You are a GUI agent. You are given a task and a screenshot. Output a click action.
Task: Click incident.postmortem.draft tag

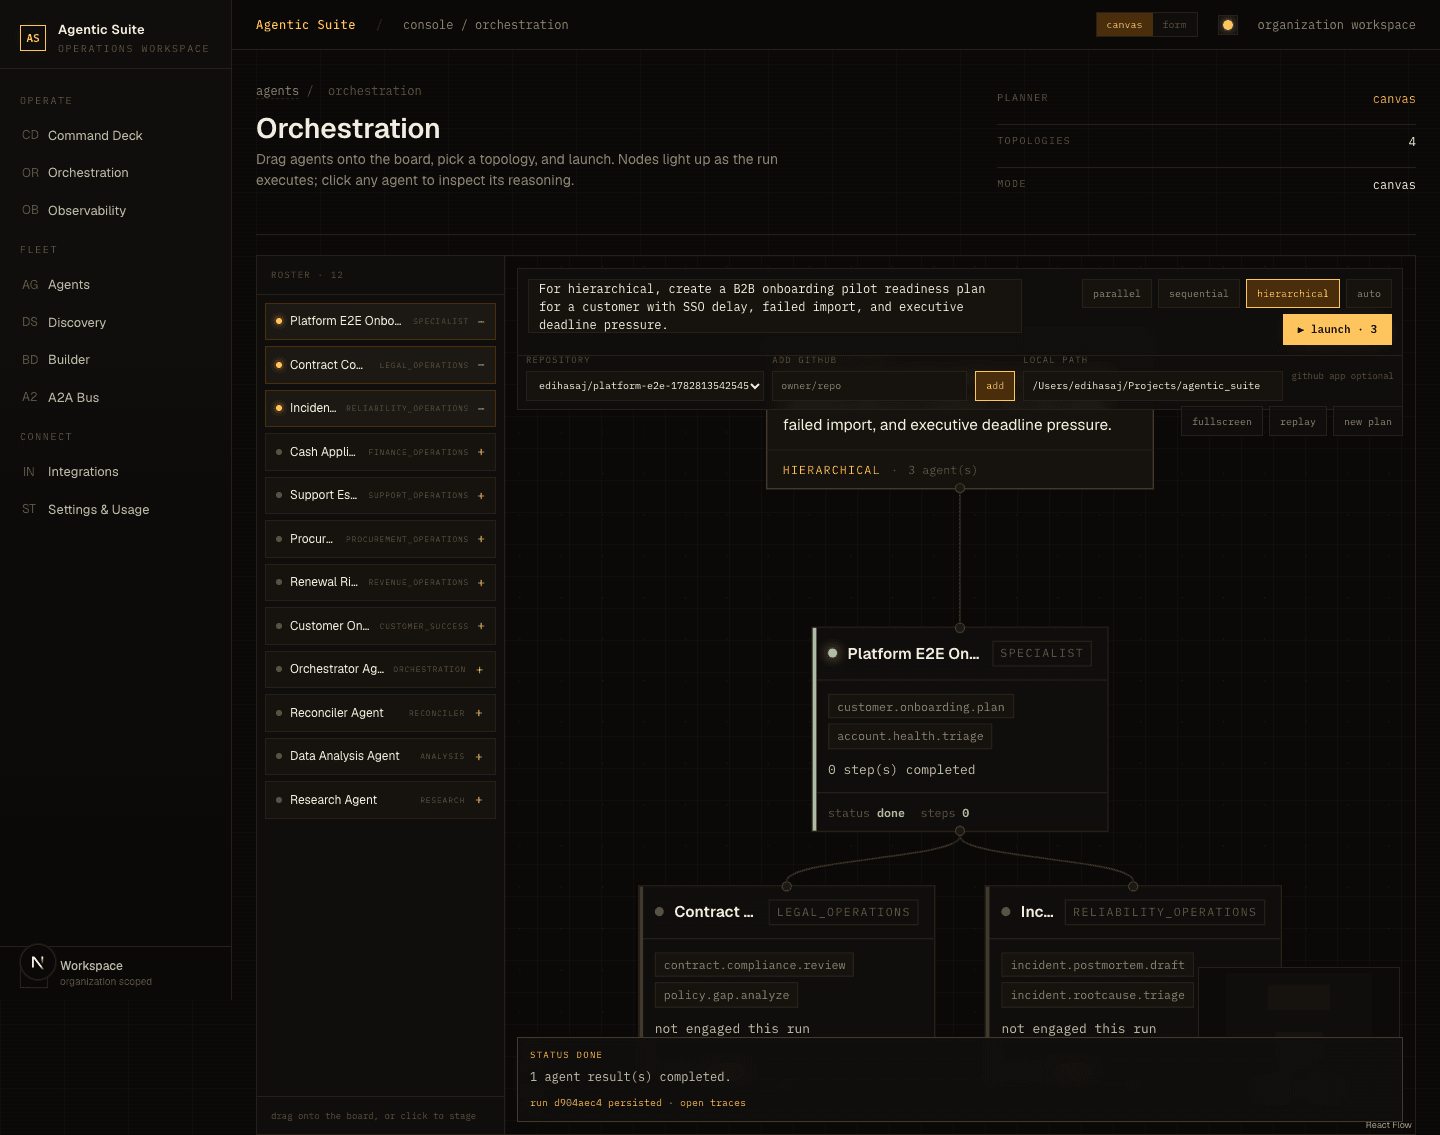tap(1097, 965)
